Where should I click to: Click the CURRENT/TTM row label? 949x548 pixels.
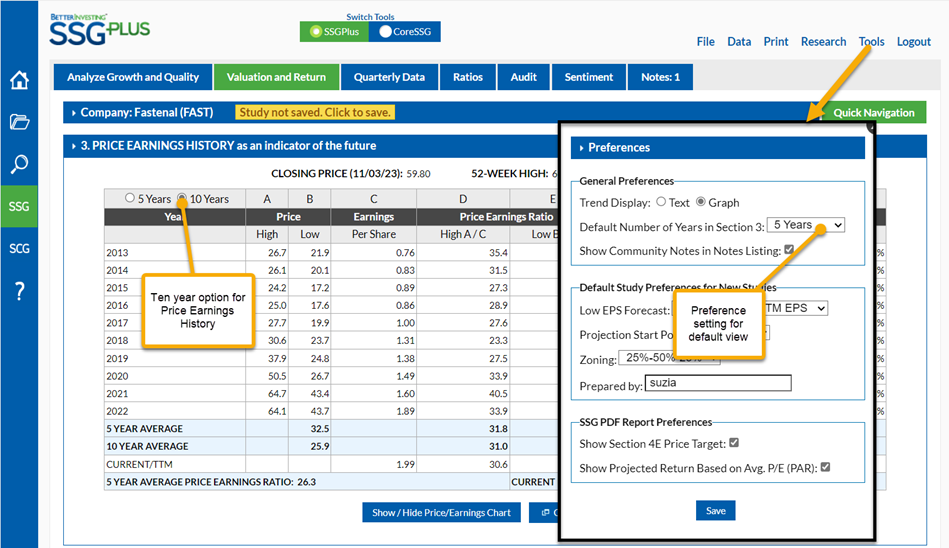click(139, 464)
